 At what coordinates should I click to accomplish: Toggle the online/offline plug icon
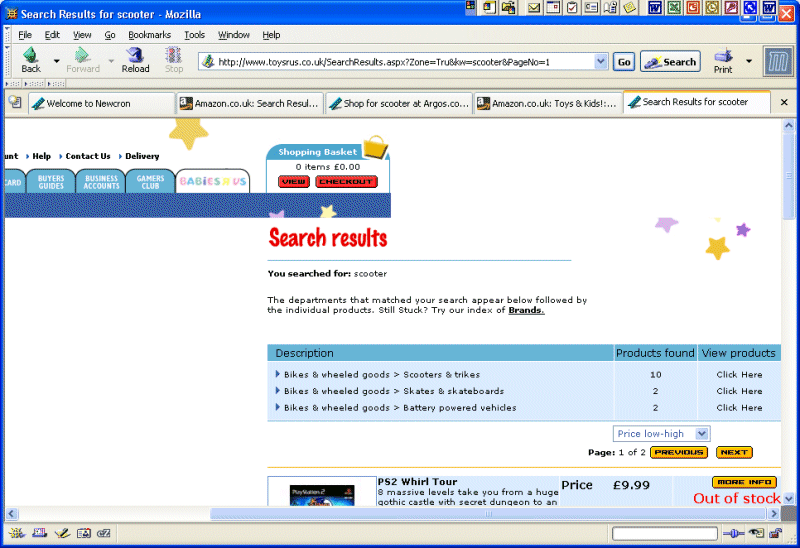click(733, 534)
